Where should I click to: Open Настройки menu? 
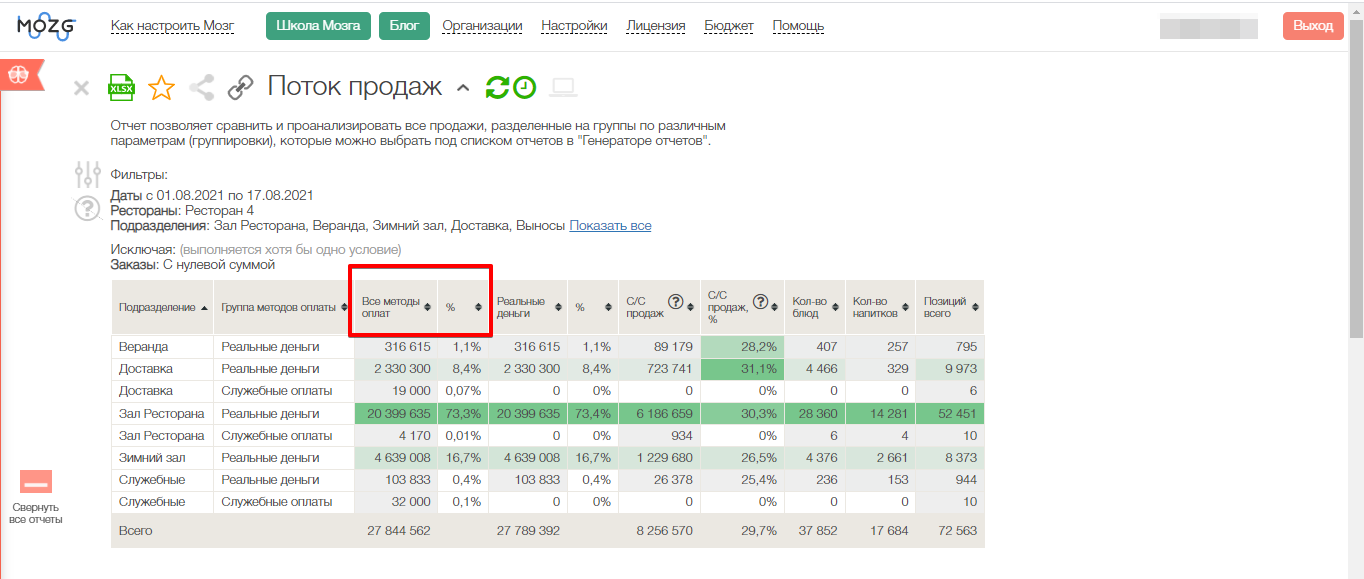[x=574, y=26]
